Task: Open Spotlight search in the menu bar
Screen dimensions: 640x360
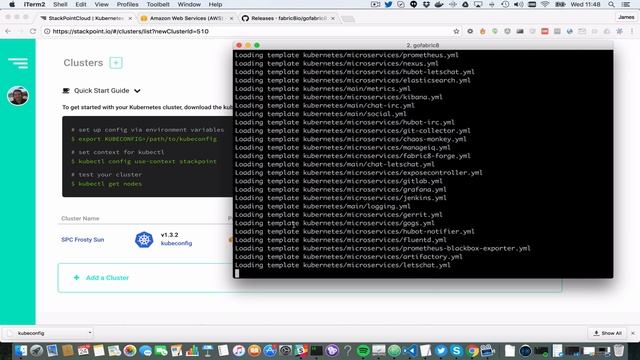Action: (x=611, y=4)
